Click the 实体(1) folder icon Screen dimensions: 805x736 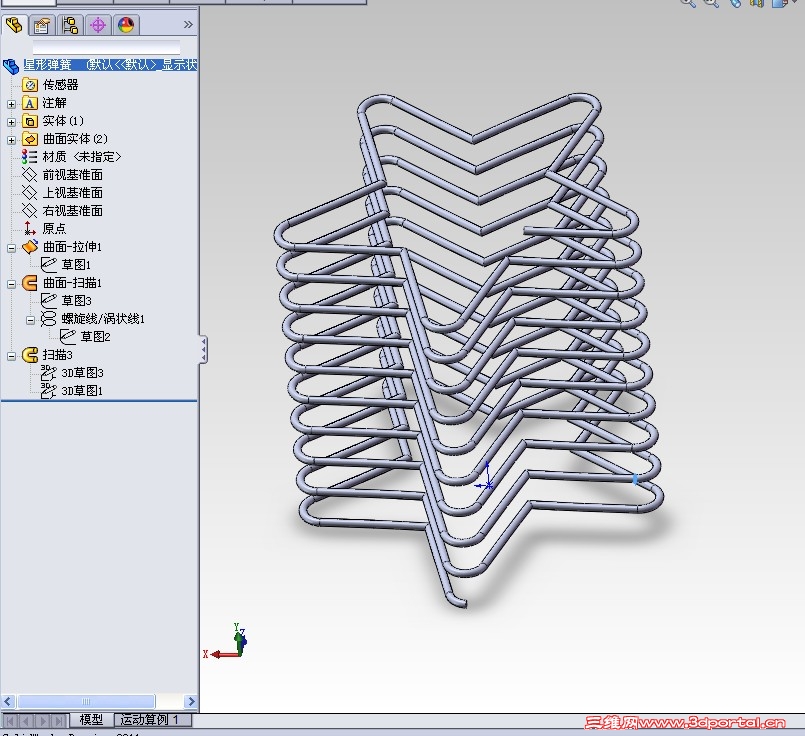coord(30,121)
